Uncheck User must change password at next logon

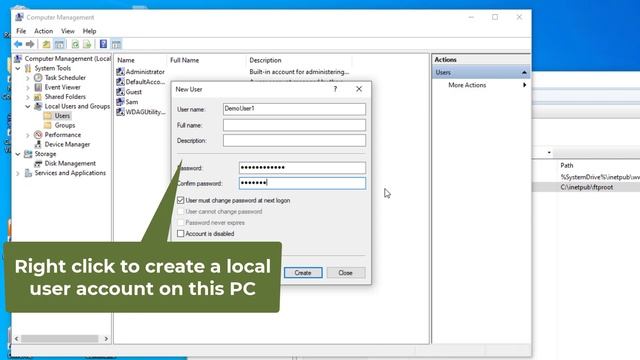coord(180,200)
